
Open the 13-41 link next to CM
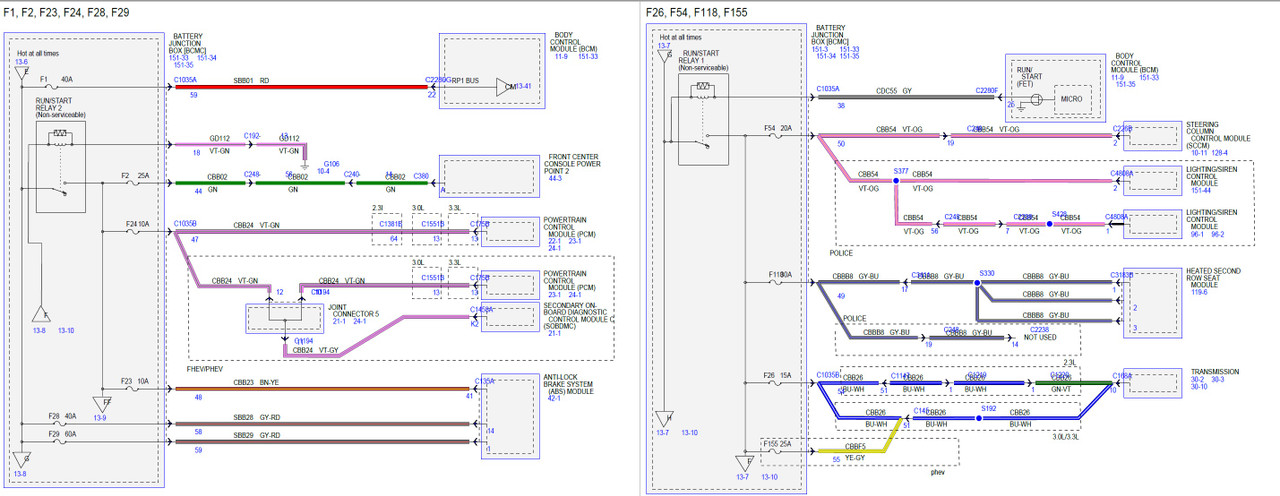[x=524, y=87]
